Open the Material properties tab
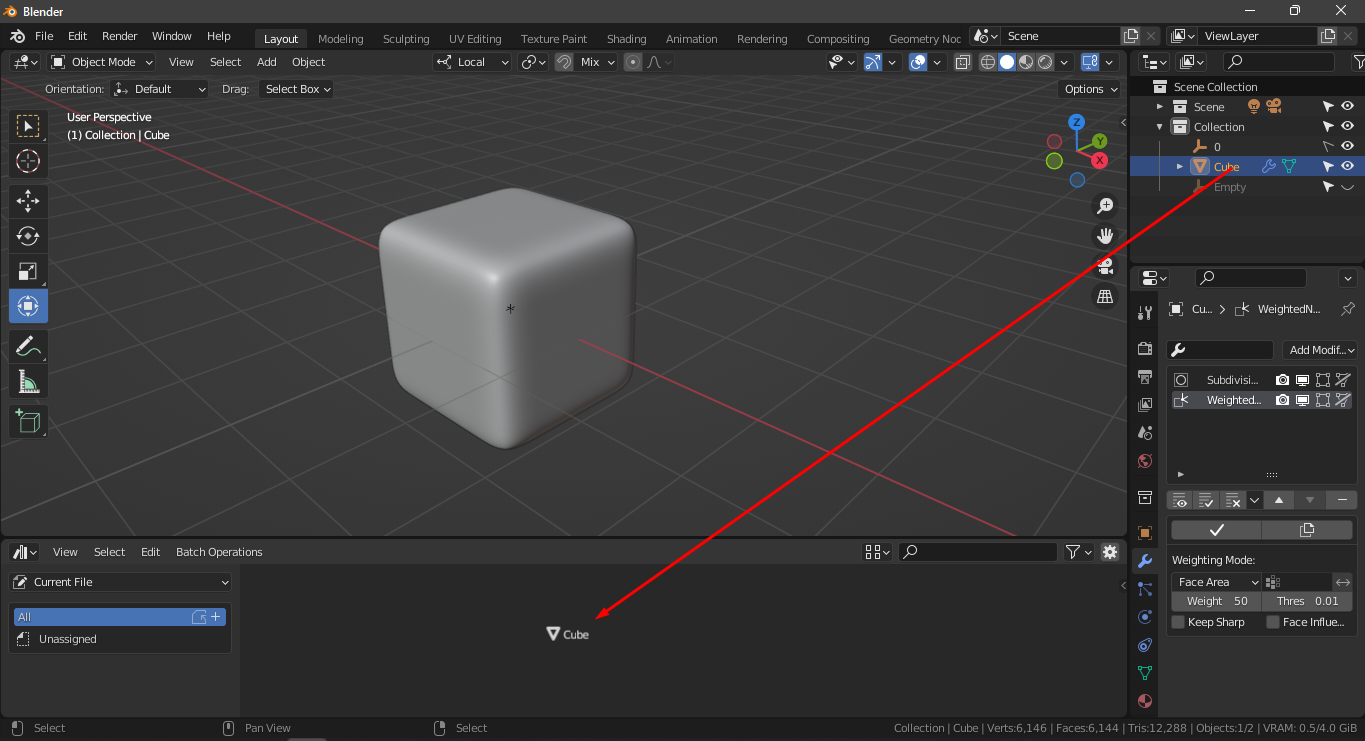Viewport: 1365px width, 741px height. point(1145,701)
